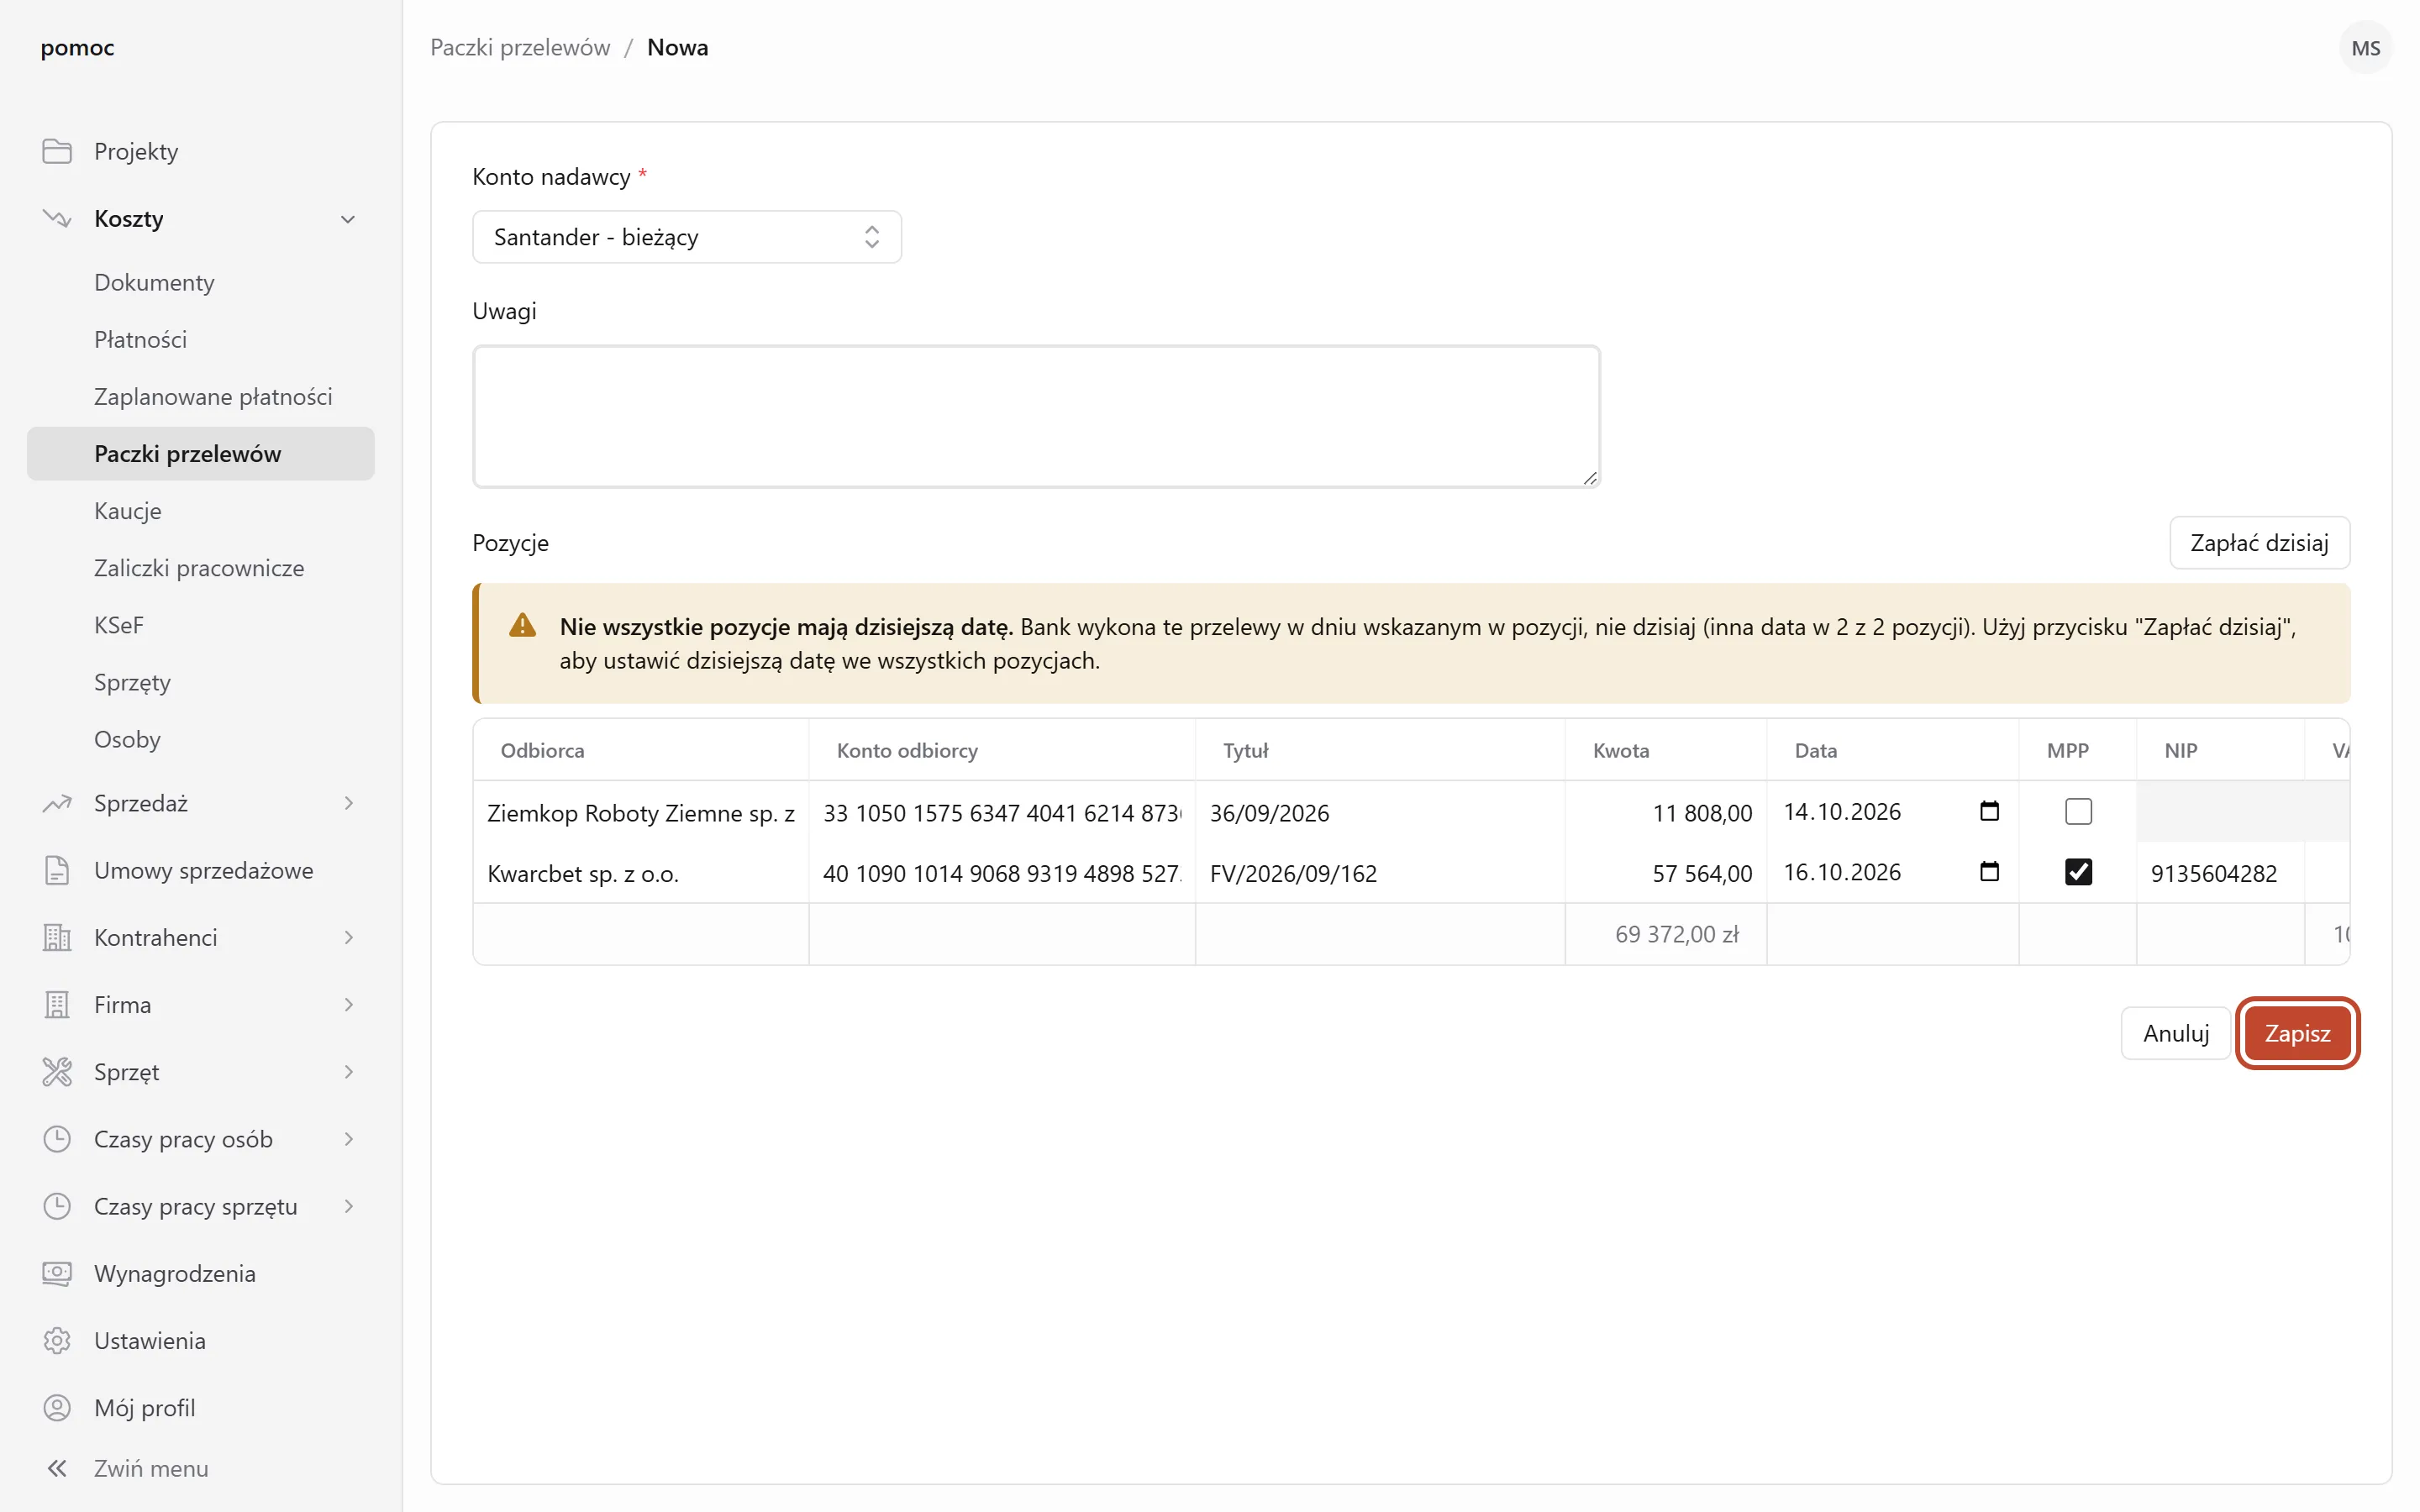Click the Czasy pracy osób clock icon
Screen dimensions: 2420x1512
point(57,1138)
